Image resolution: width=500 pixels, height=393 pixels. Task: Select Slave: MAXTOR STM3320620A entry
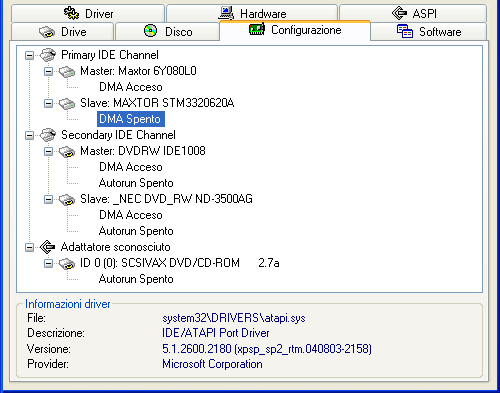[157, 103]
